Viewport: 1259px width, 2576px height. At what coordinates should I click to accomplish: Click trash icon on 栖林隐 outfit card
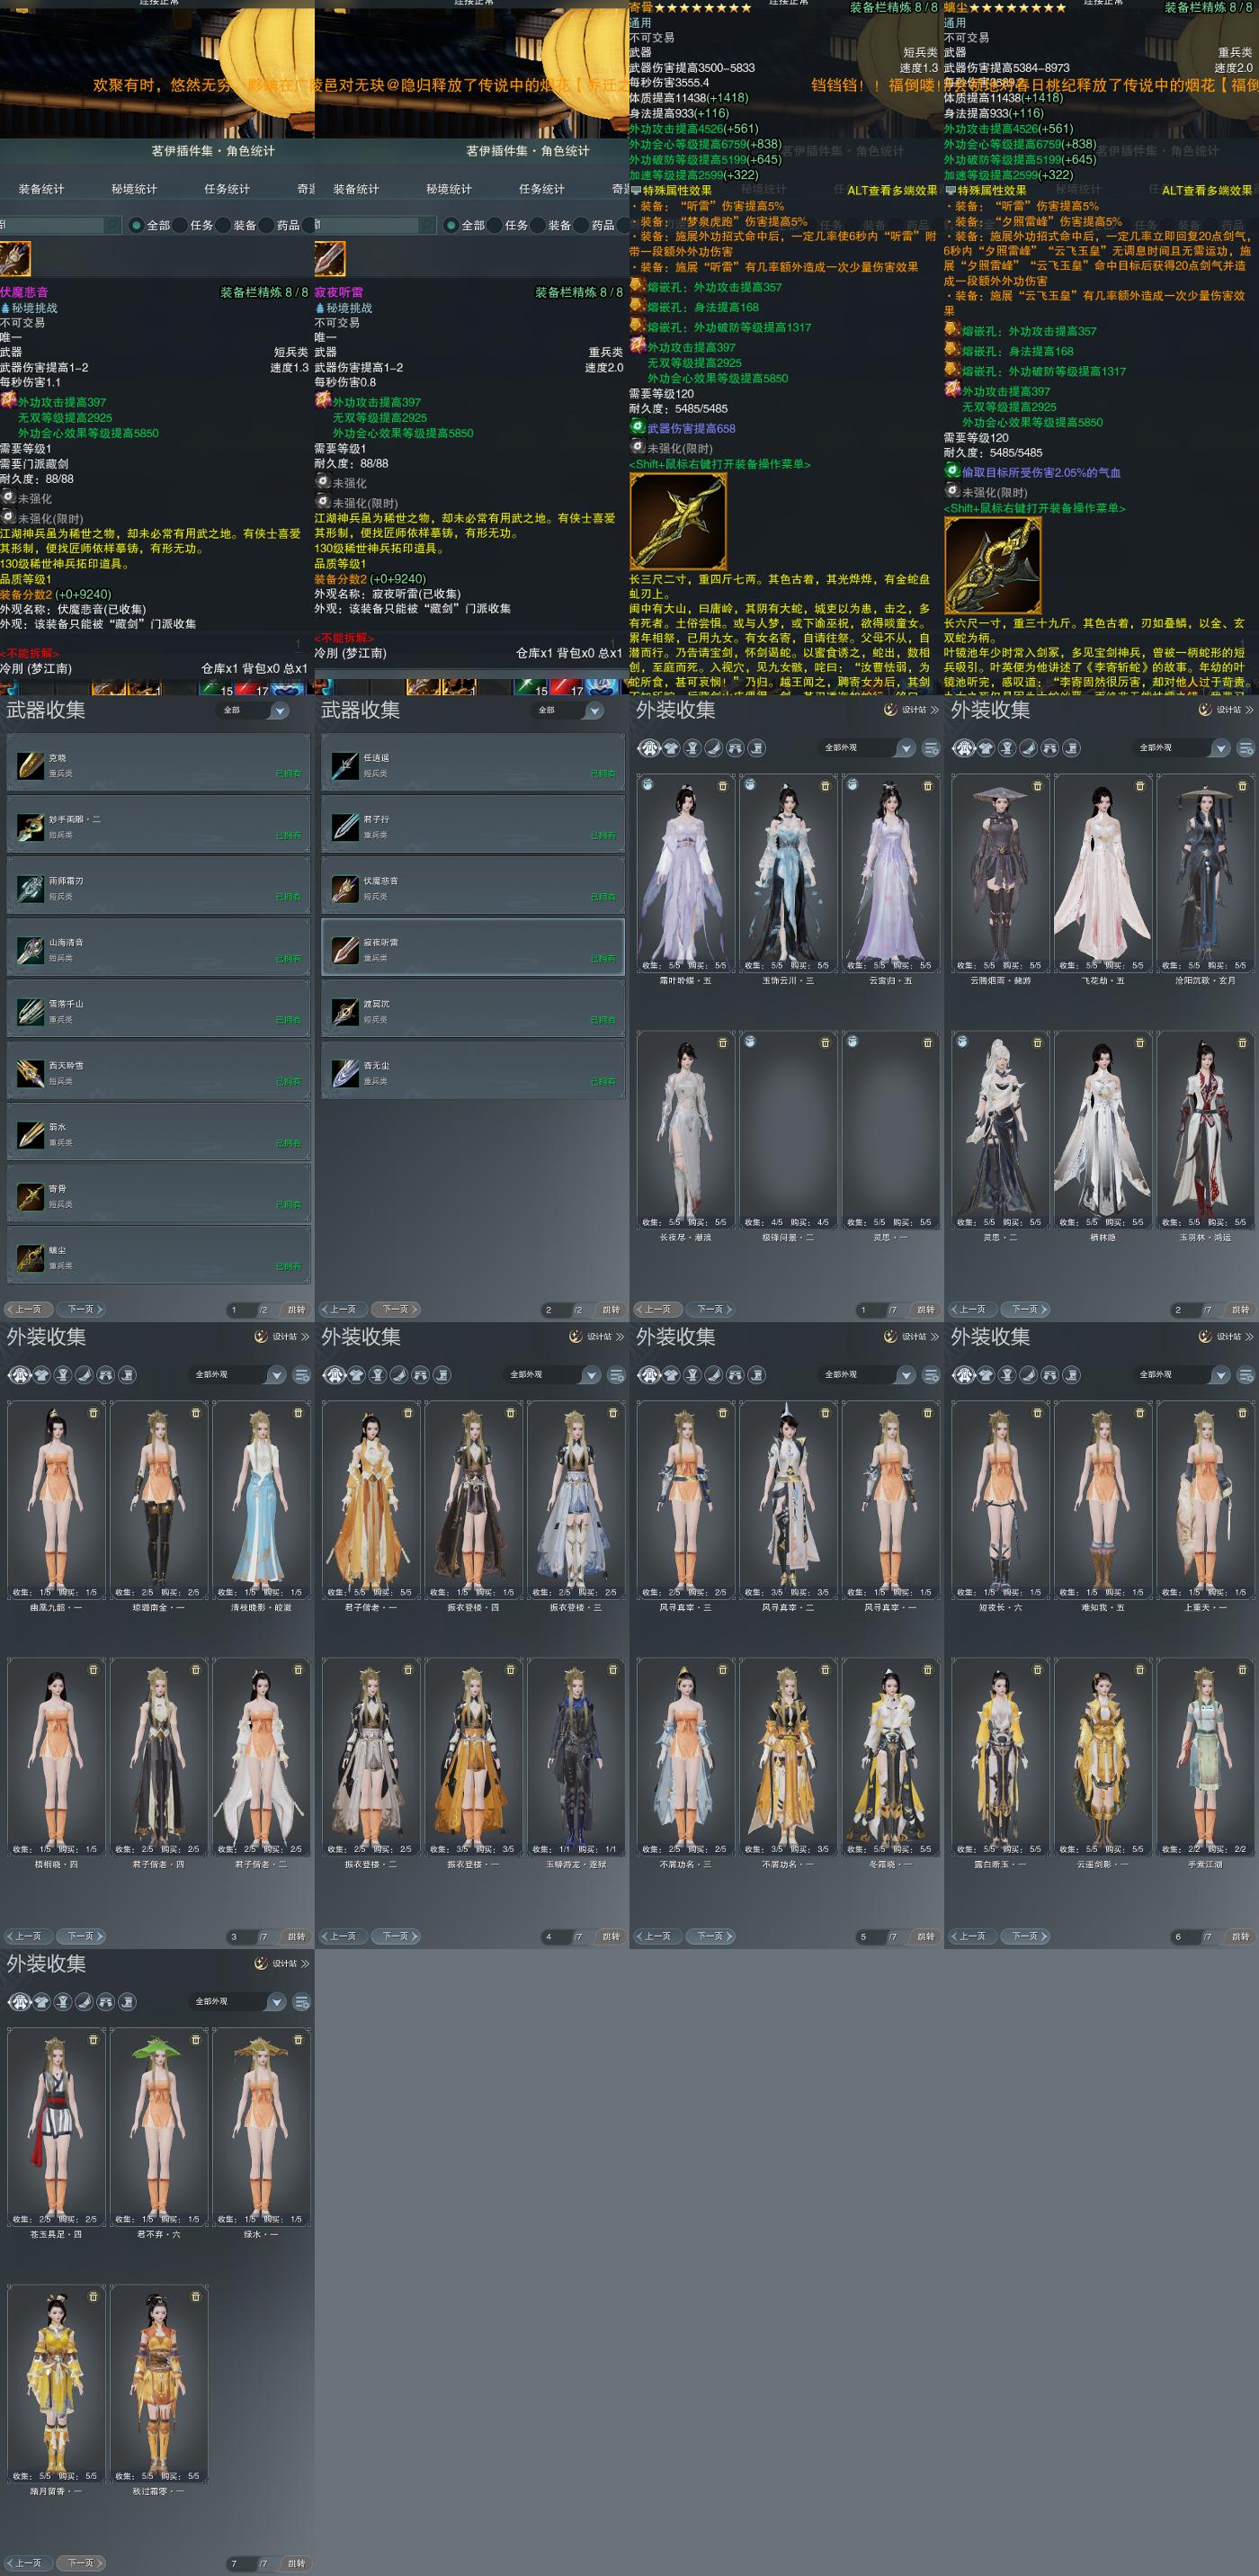pos(1140,1042)
